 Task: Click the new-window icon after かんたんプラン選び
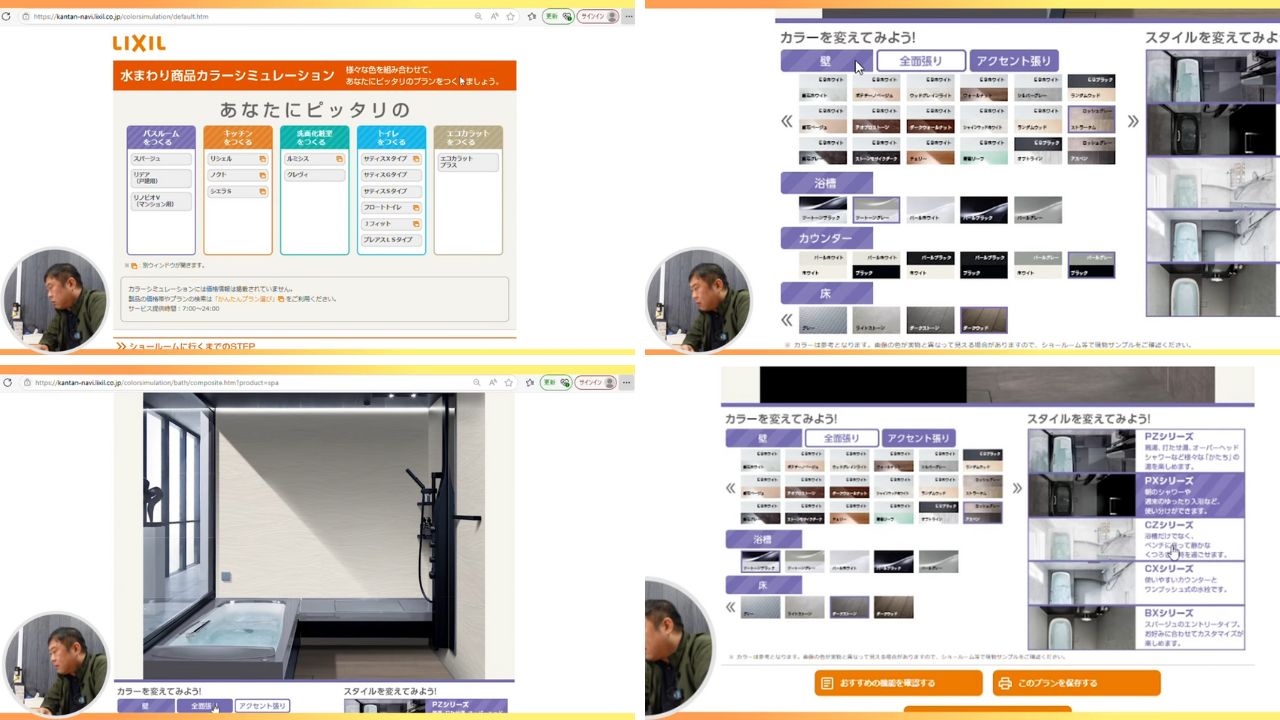tap(281, 299)
